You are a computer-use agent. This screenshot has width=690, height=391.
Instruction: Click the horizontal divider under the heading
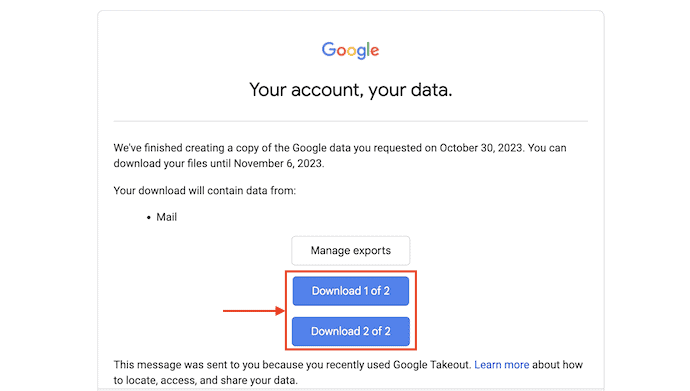[351, 121]
